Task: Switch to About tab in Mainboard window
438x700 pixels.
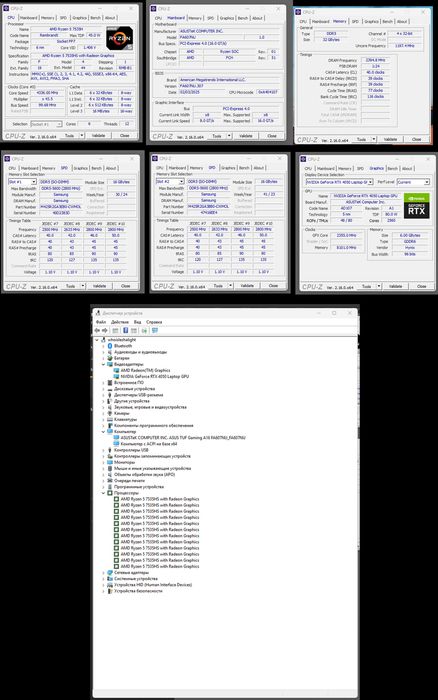Action: [258, 18]
